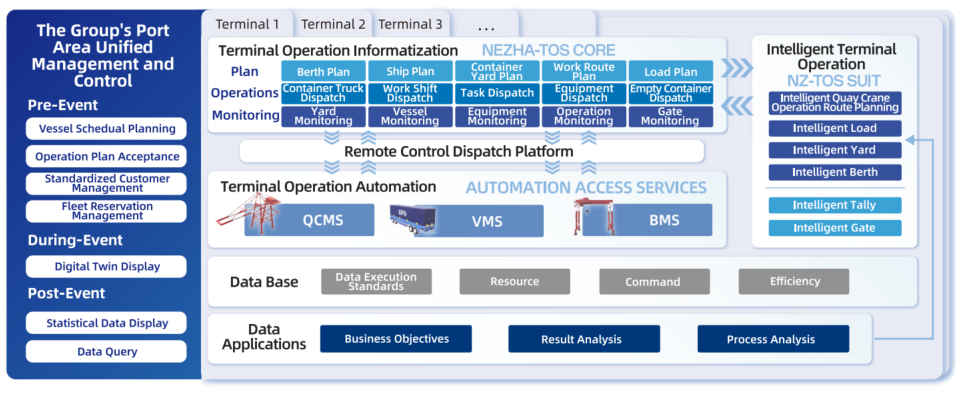Click down chevrons below Yard Monitoring
This screenshot has width=960, height=396.
point(331,138)
